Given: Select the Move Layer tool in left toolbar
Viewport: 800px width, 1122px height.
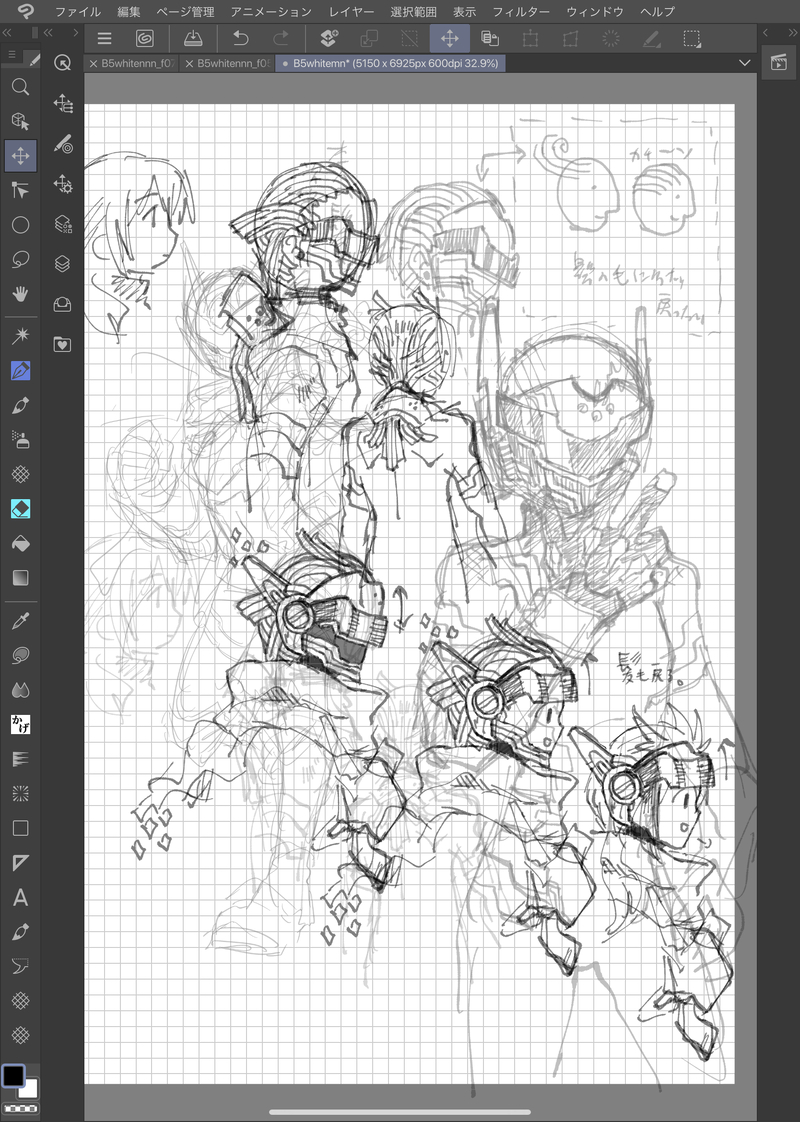Looking at the screenshot, I should 21,155.
